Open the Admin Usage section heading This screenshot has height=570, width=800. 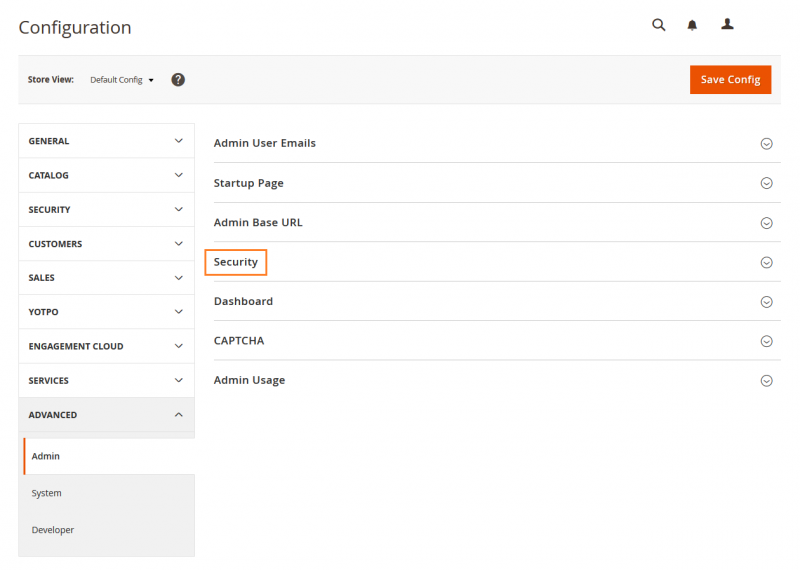(249, 380)
